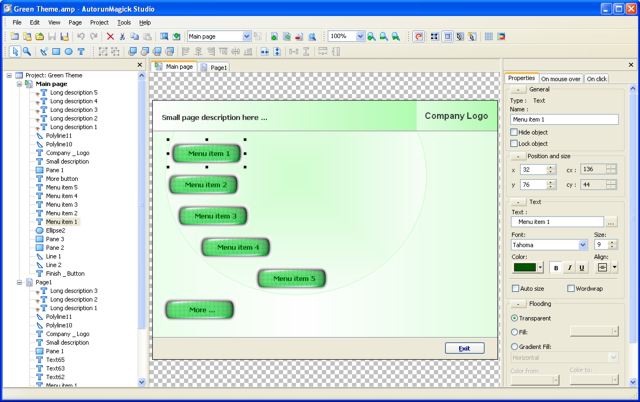Image resolution: width=640 pixels, height=402 pixels.
Task: Collapse the Position and size section
Action: click(518, 156)
